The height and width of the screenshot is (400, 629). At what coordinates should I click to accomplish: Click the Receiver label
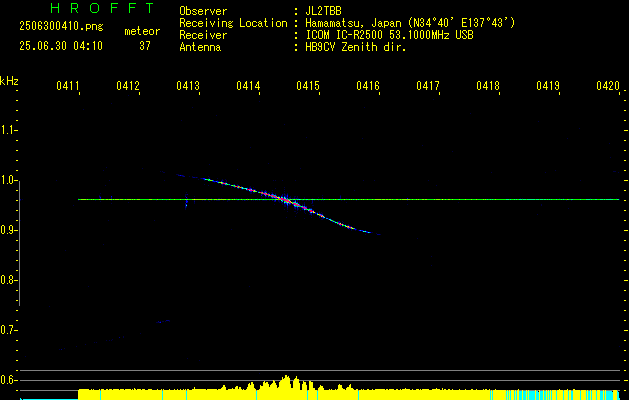tap(203, 35)
